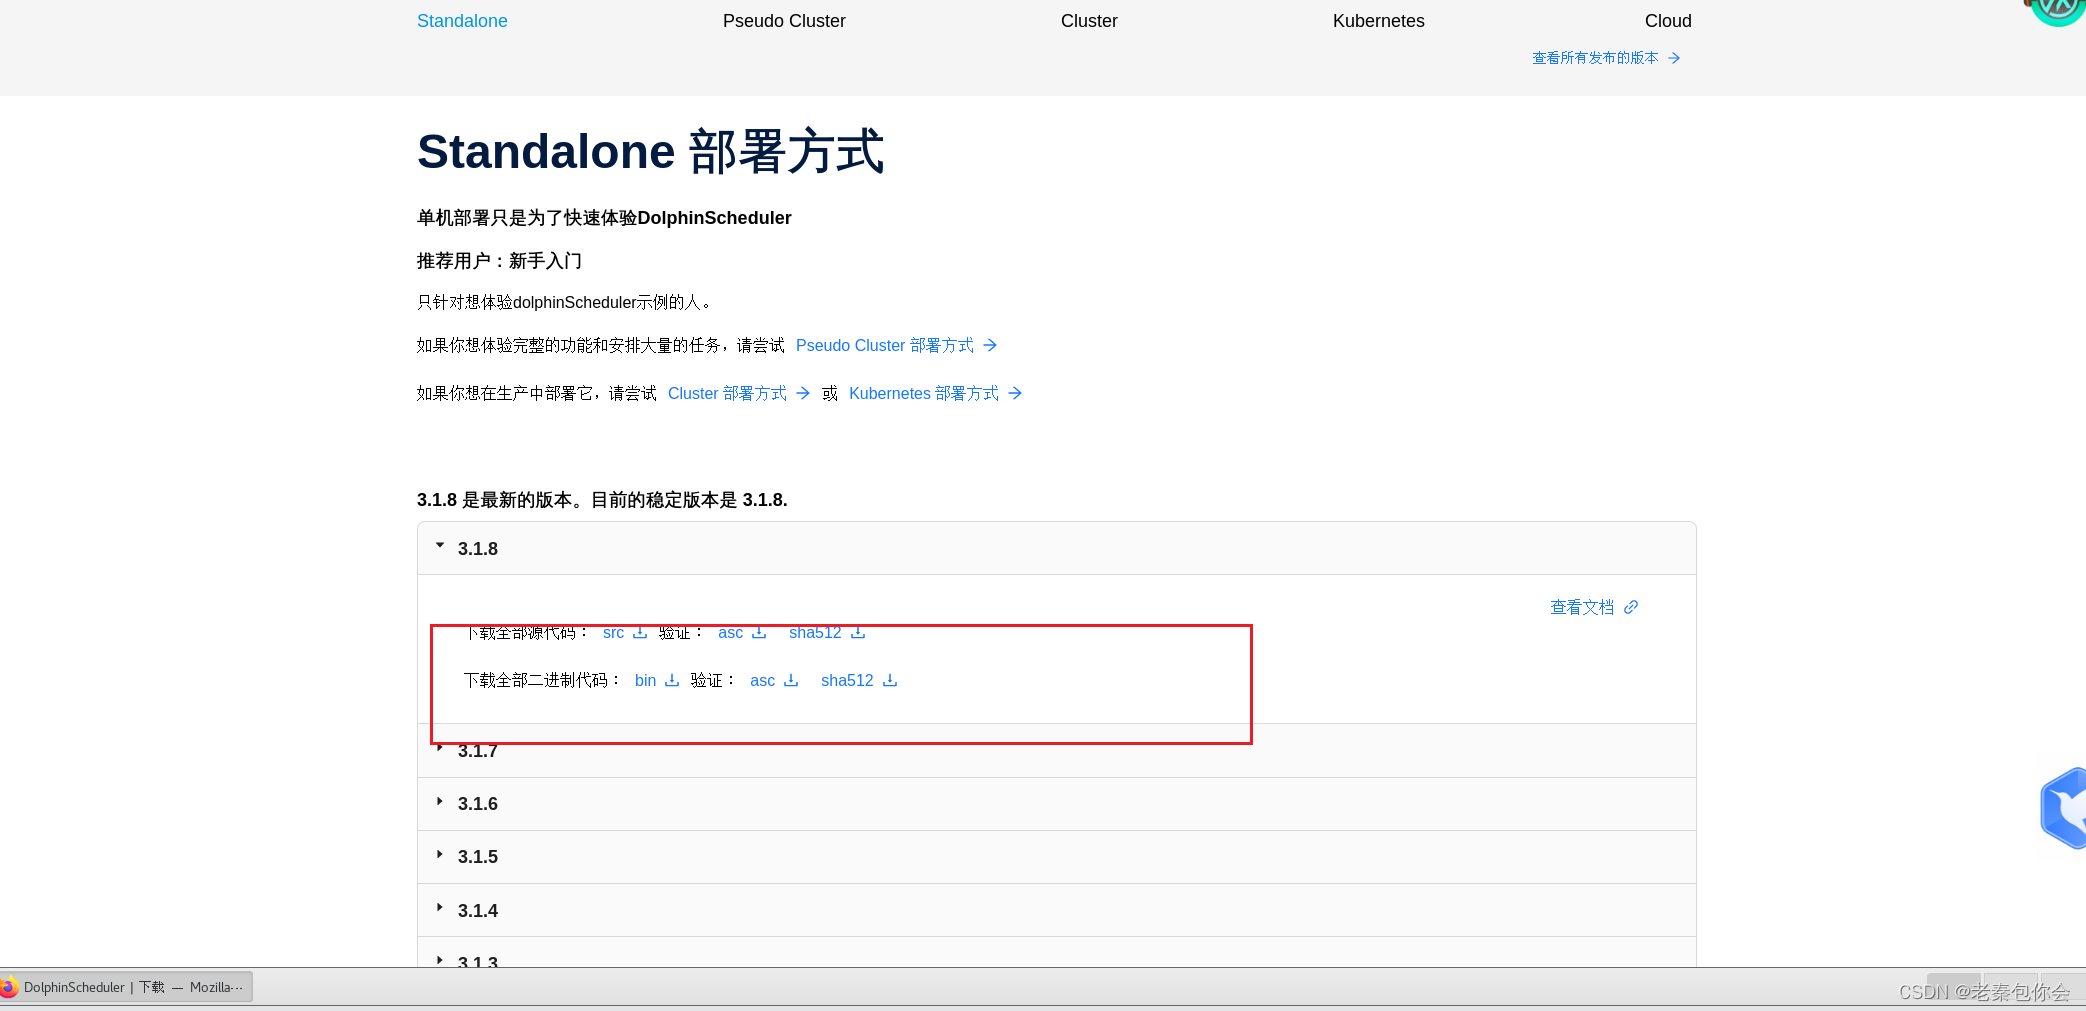The image size is (2086, 1011).
Task: Click download icon beside source asc
Action: tap(759, 633)
